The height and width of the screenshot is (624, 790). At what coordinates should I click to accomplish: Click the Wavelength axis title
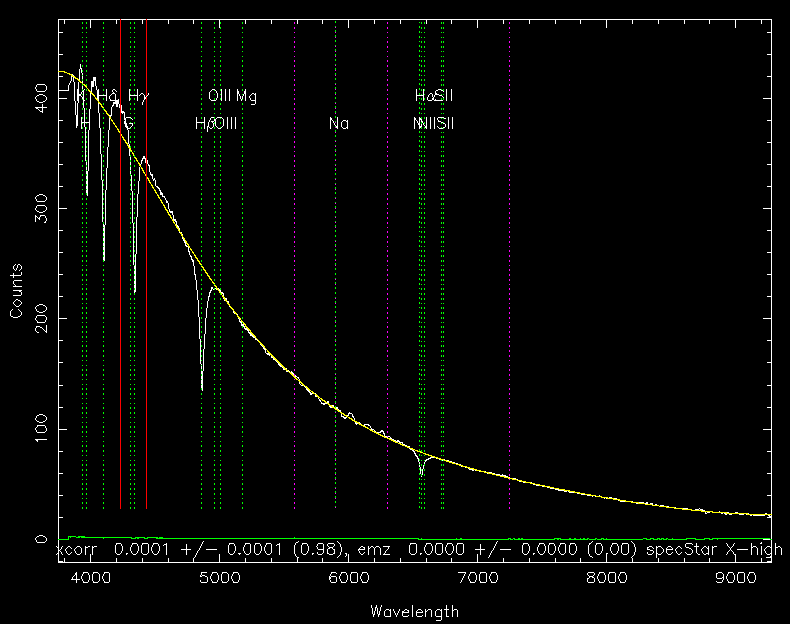click(414, 611)
